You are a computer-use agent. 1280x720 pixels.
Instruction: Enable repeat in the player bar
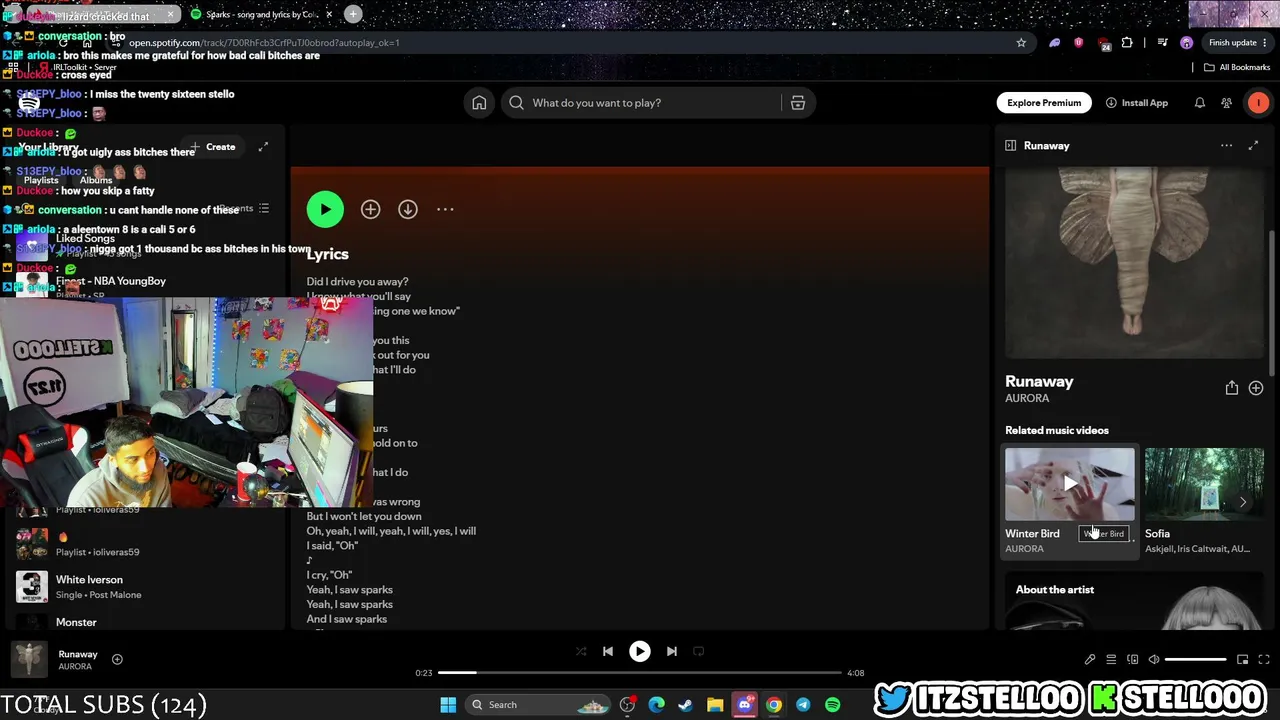[699, 652]
